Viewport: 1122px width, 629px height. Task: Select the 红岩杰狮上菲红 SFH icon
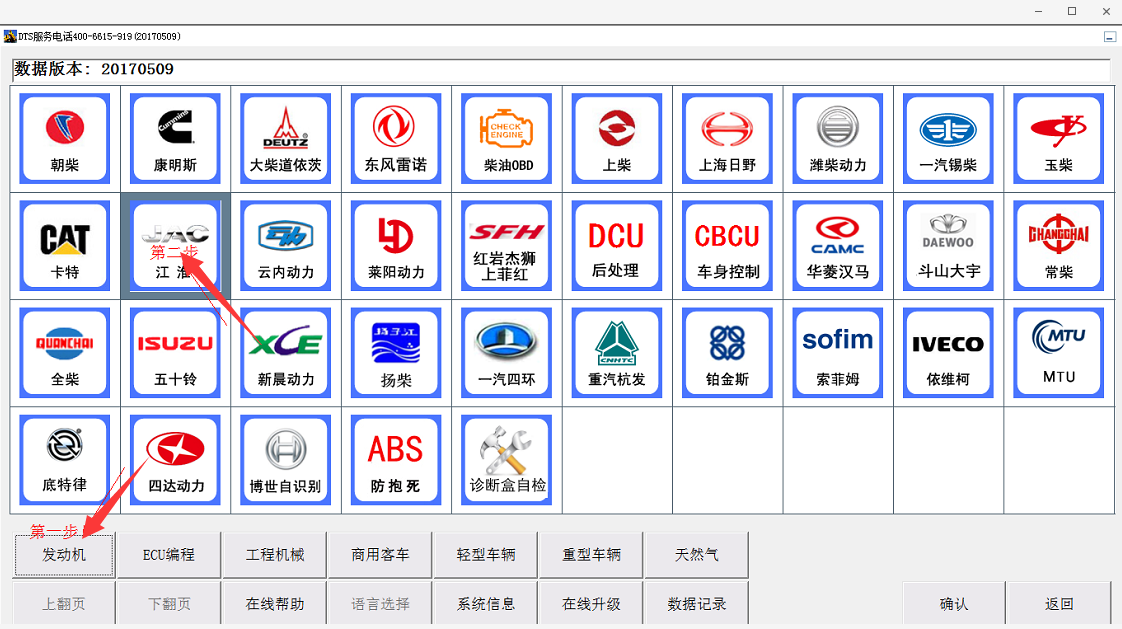coord(507,246)
